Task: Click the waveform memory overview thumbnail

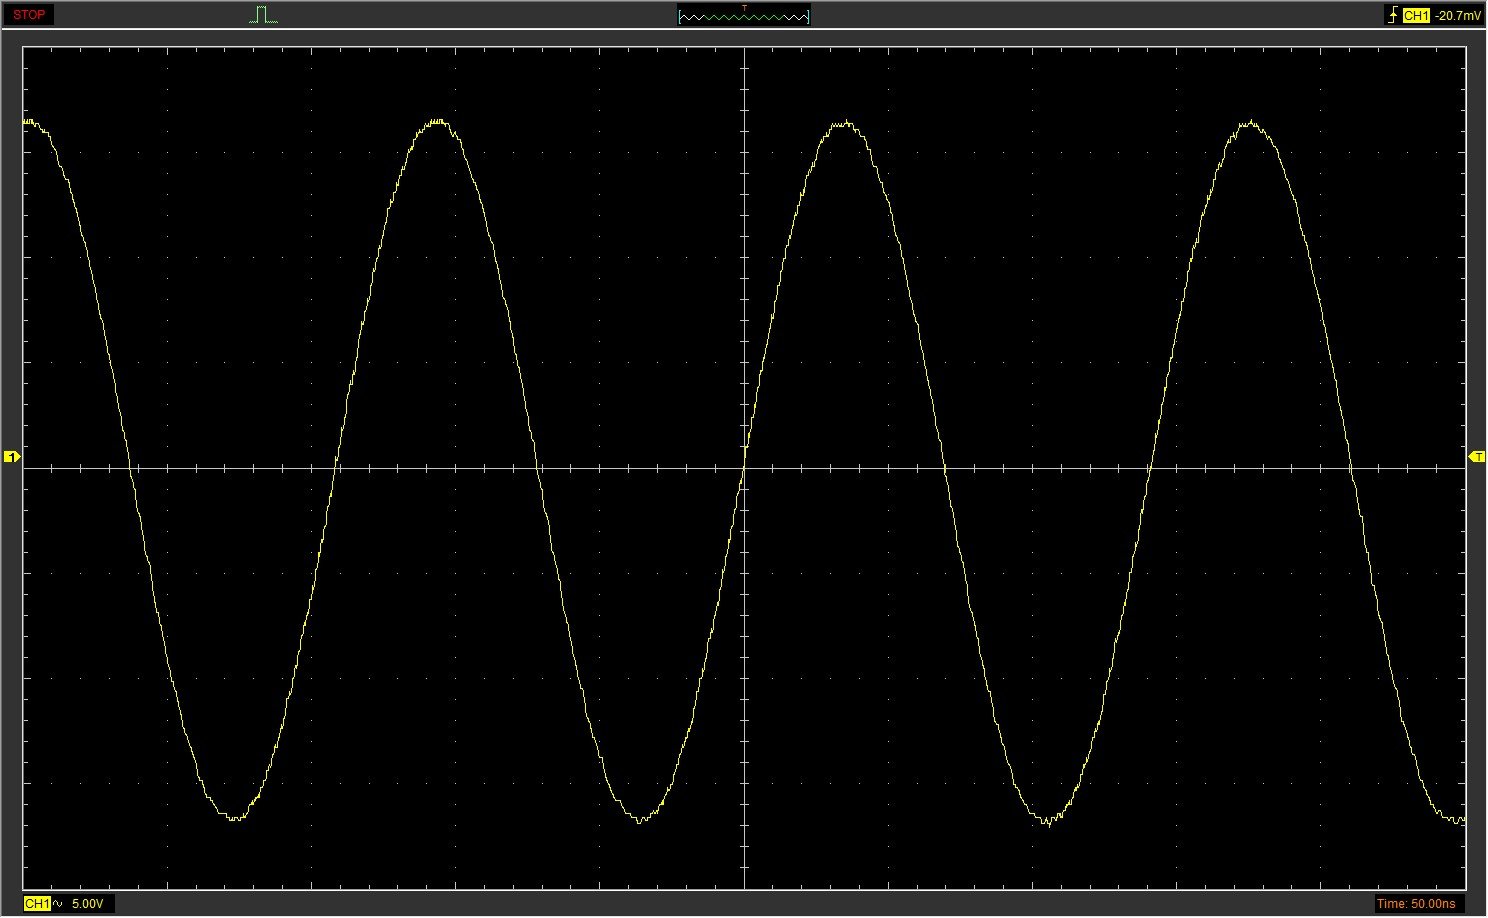Action: [743, 17]
